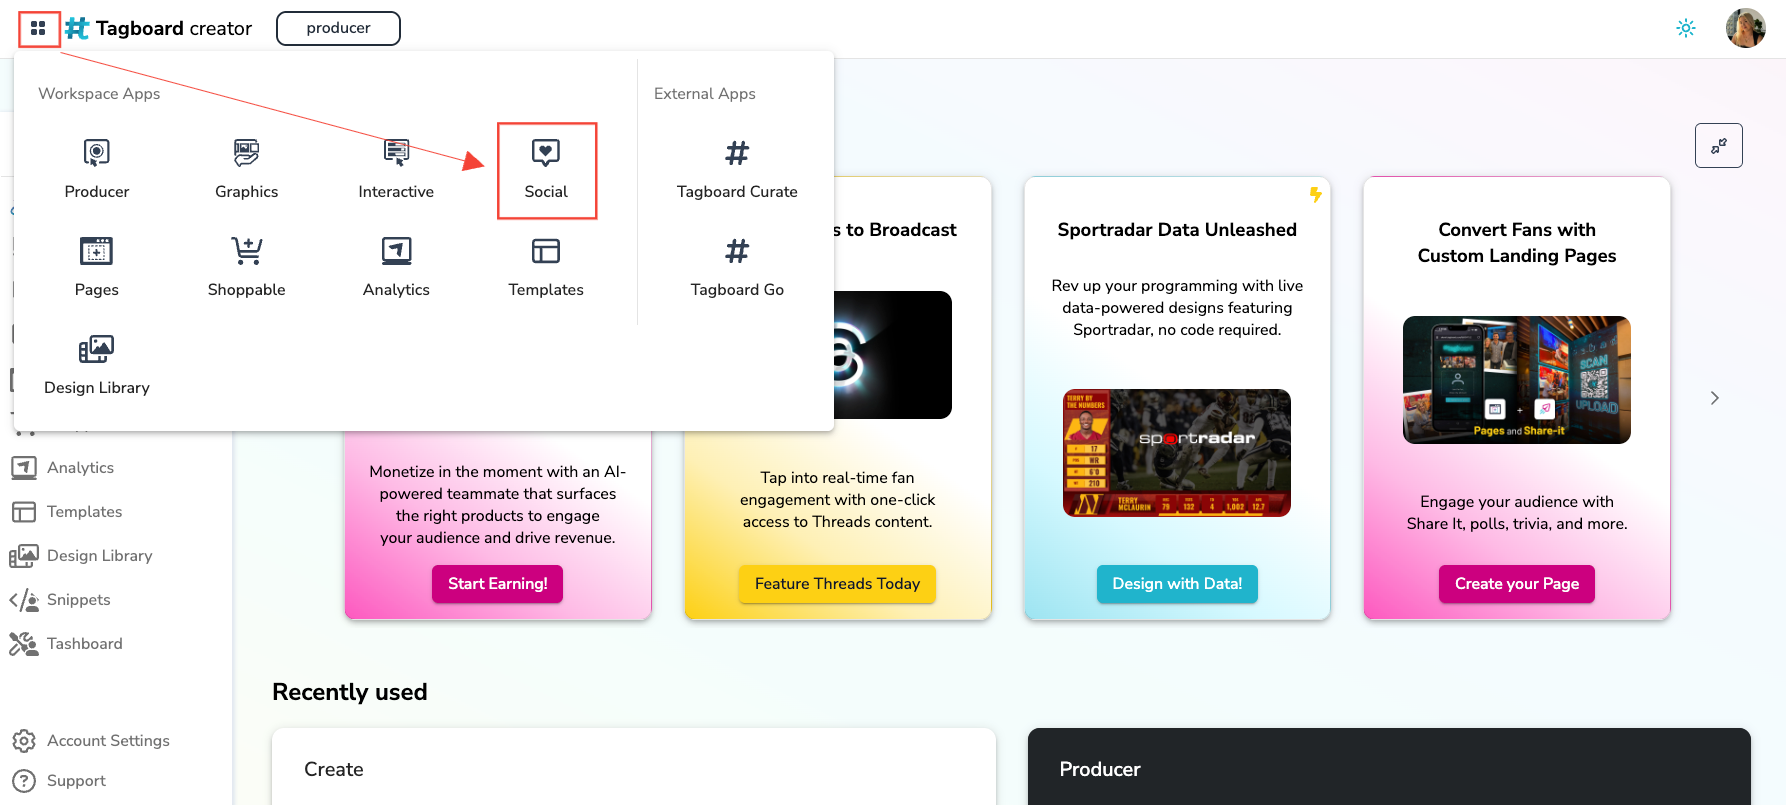Open the Design Library app in grid
The height and width of the screenshot is (805, 1786).
(97, 365)
